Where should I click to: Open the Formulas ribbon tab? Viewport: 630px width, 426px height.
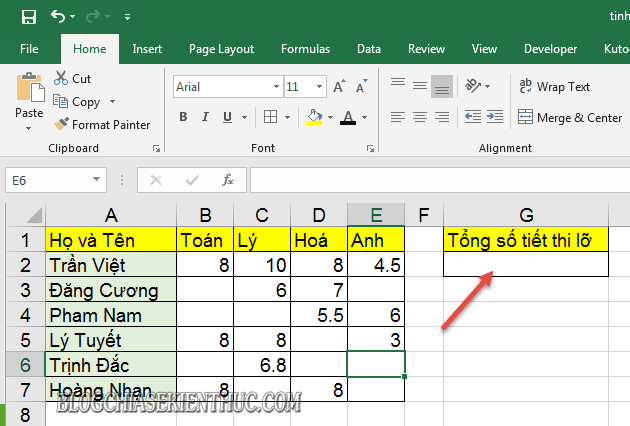[x=305, y=49]
